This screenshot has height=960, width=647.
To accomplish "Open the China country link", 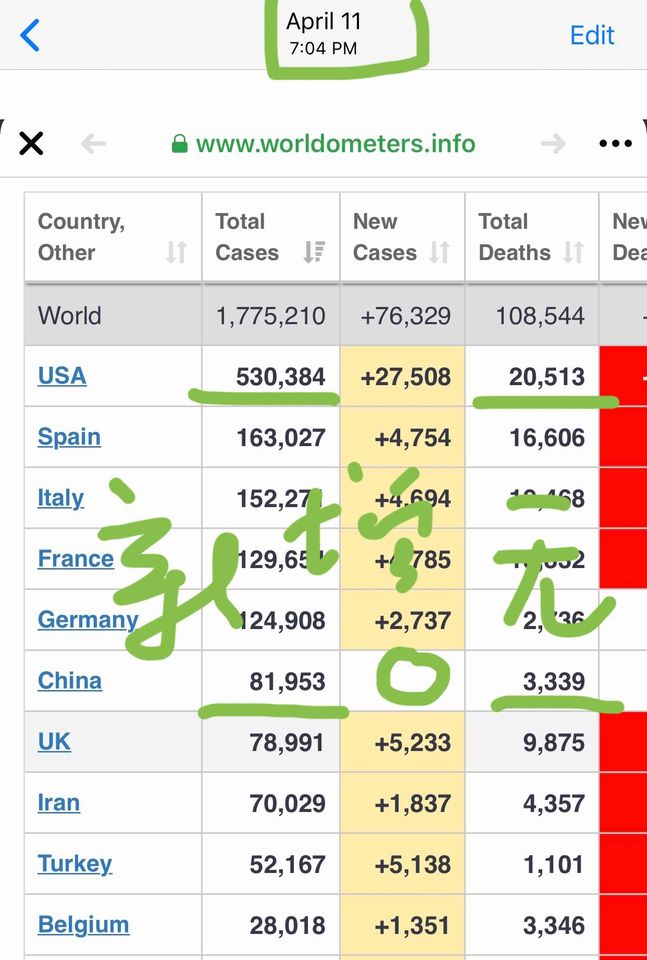I will coord(70,681).
